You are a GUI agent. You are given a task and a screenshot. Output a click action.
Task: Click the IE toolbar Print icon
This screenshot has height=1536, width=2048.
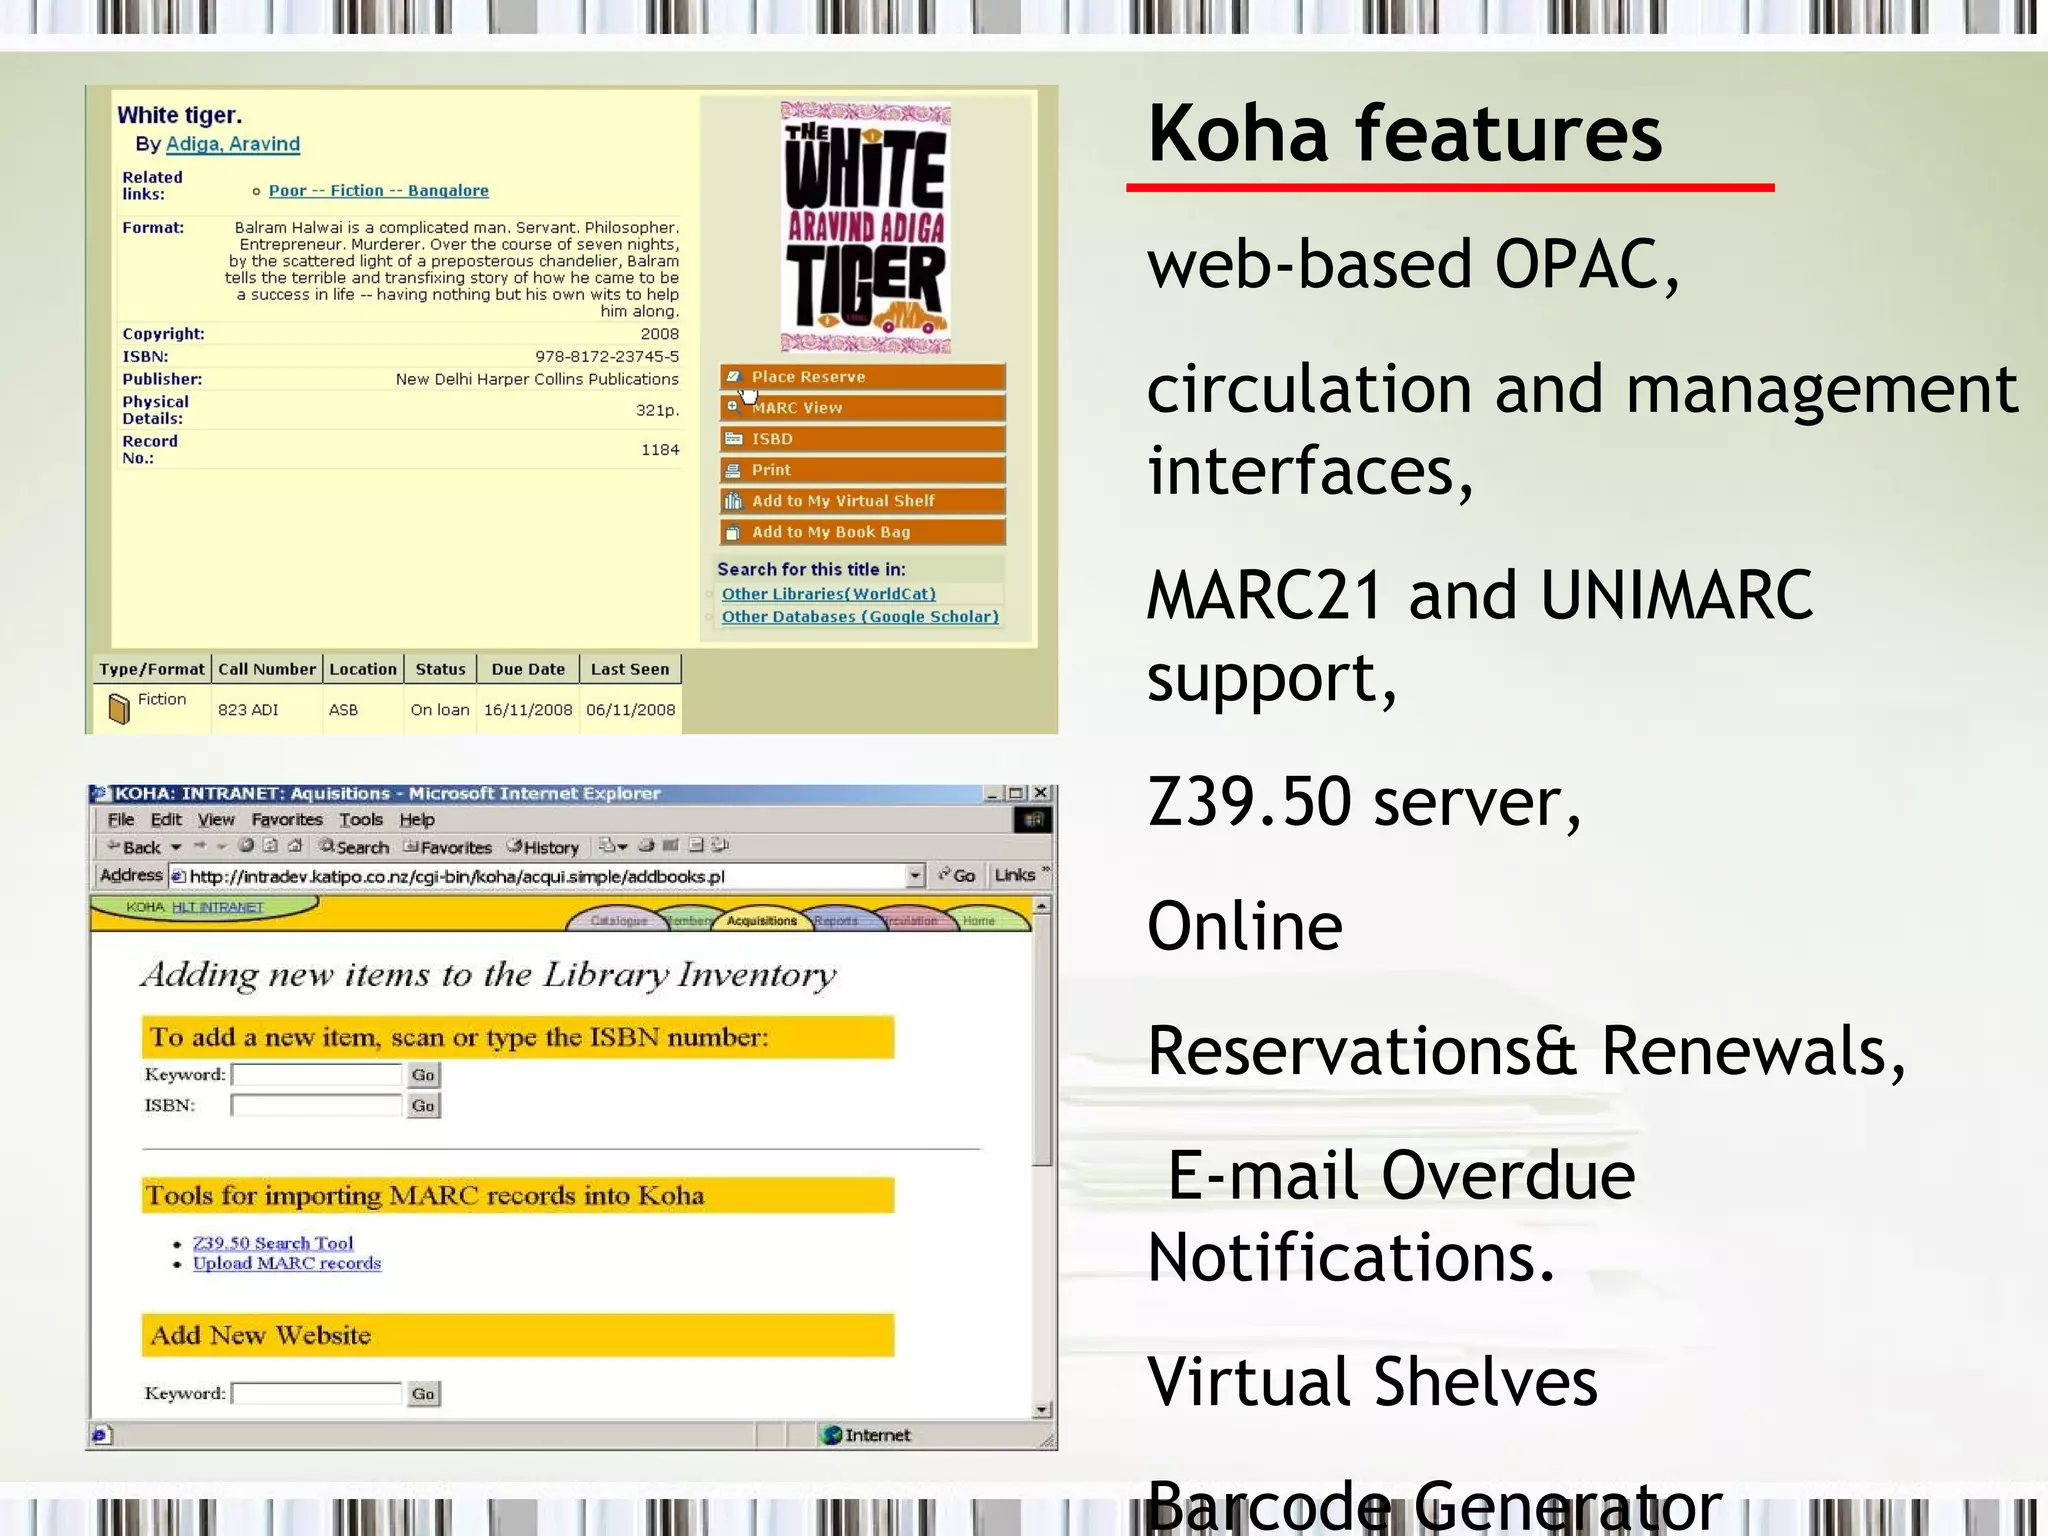pos(646,845)
